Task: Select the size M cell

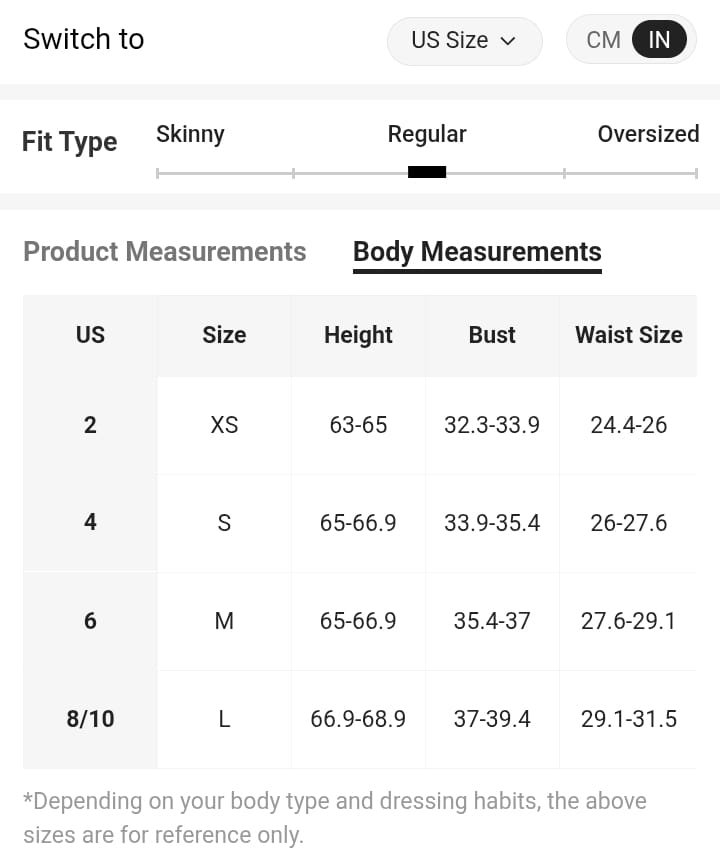Action: click(224, 621)
